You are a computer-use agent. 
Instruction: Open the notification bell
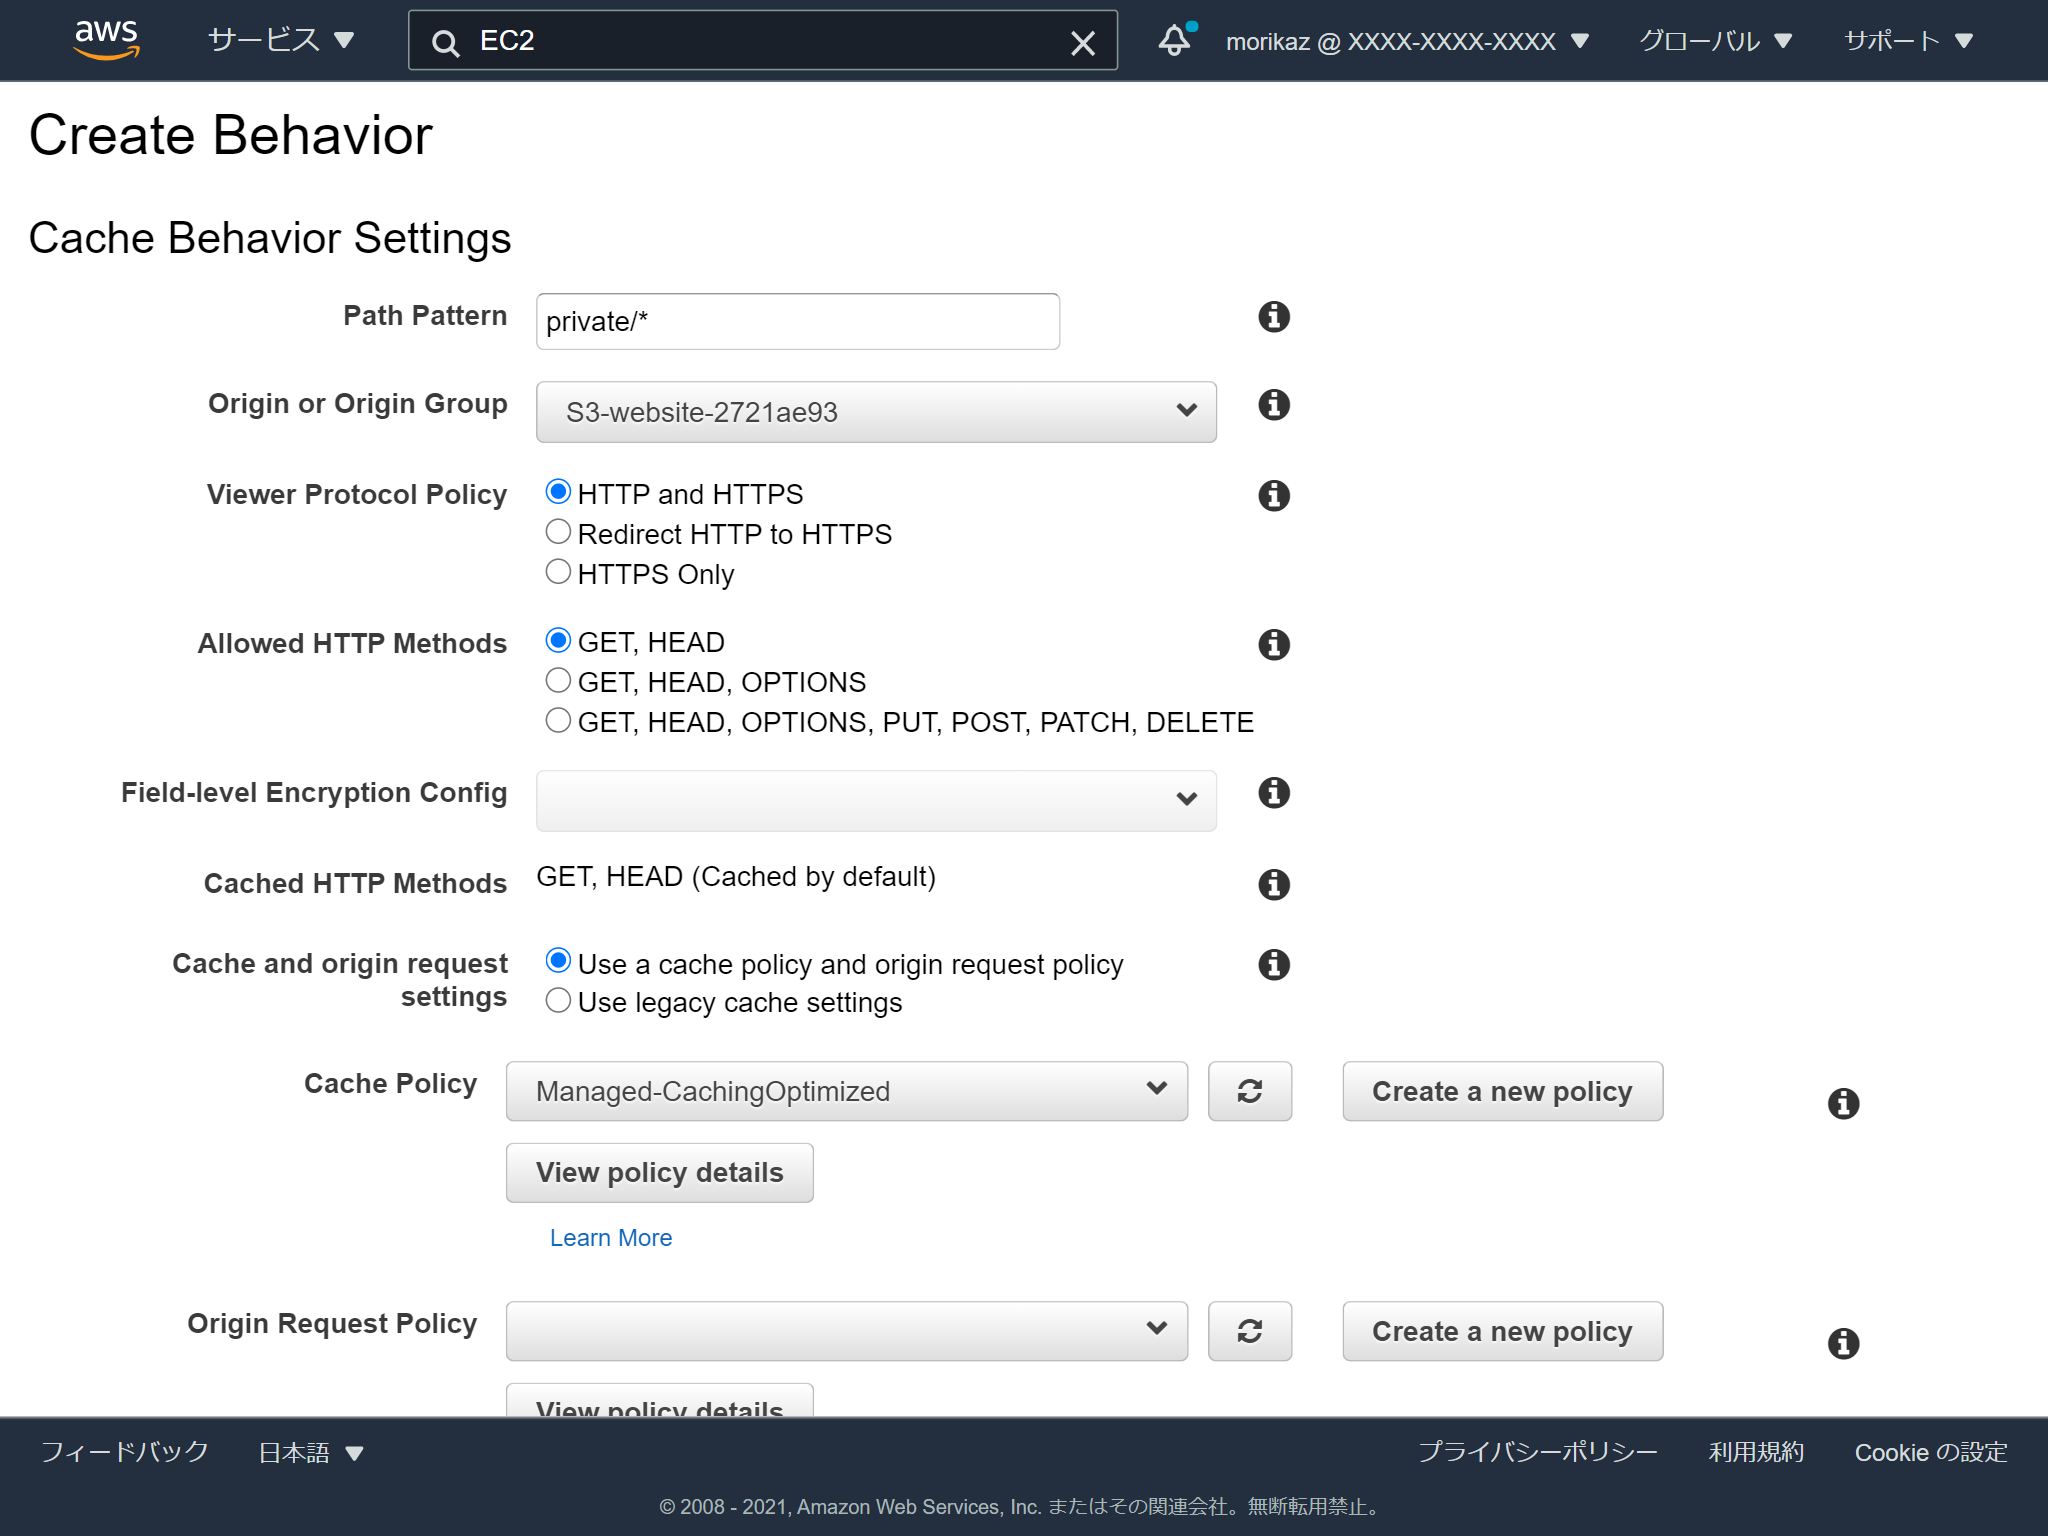(x=1176, y=40)
